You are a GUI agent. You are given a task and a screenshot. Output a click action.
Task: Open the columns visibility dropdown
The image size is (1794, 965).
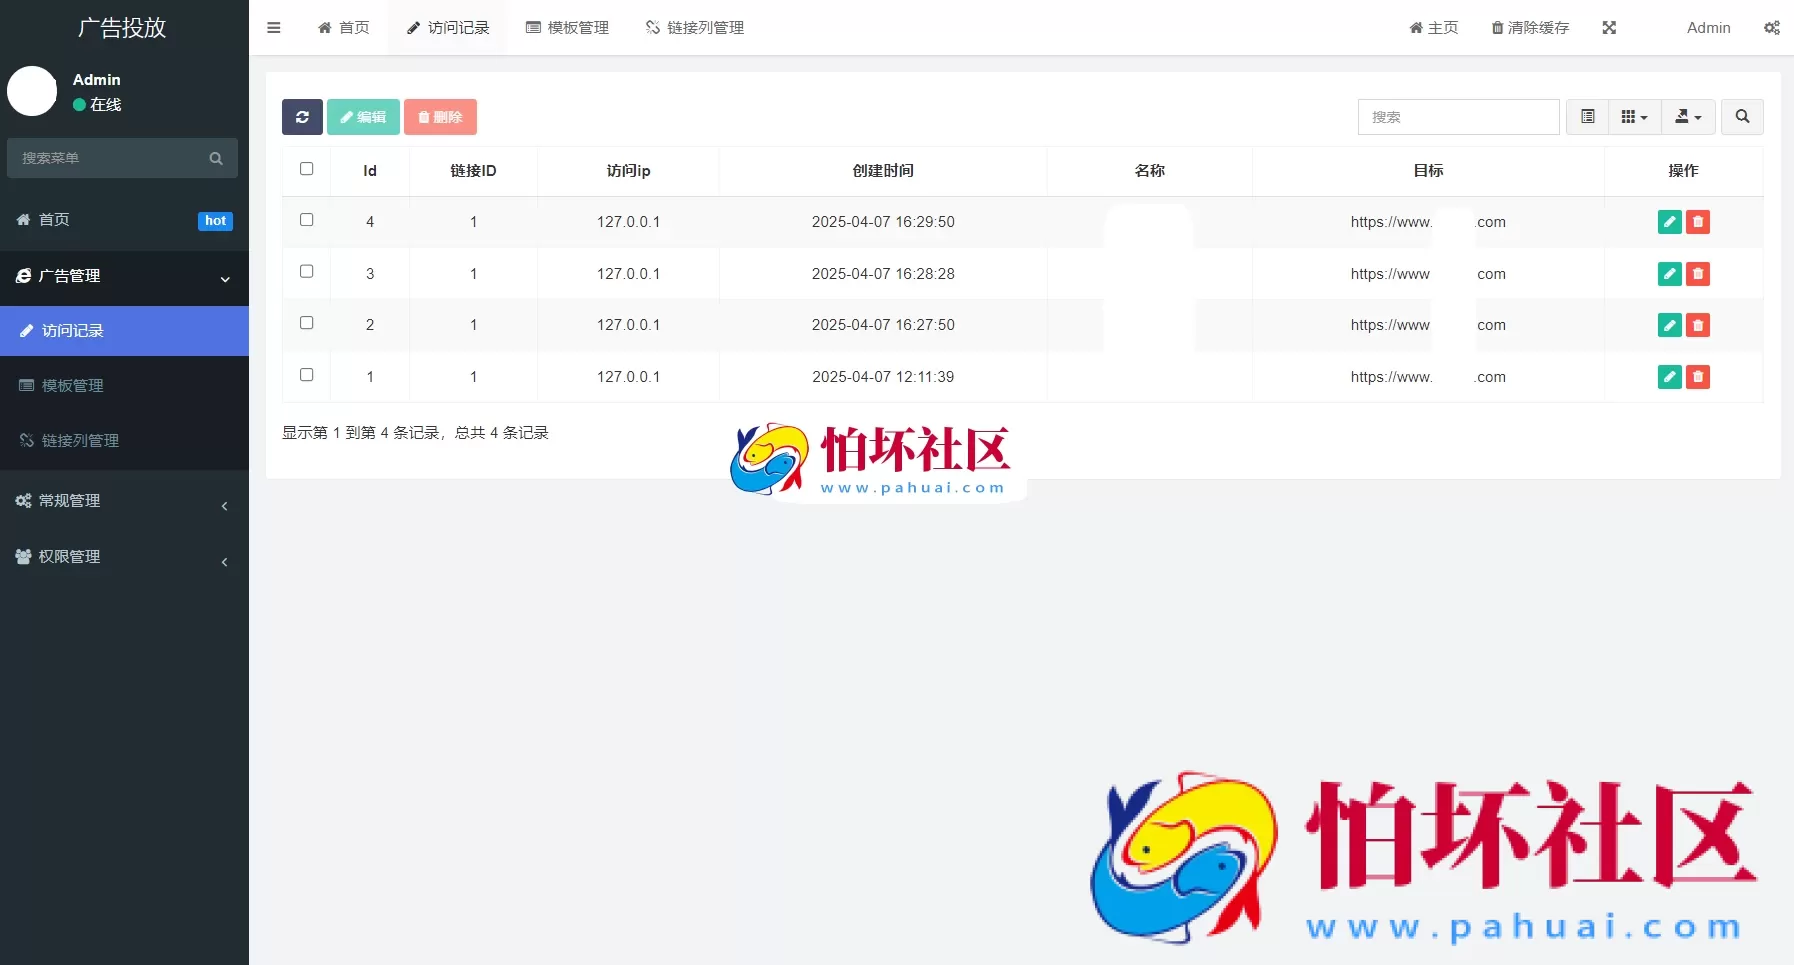point(1634,117)
